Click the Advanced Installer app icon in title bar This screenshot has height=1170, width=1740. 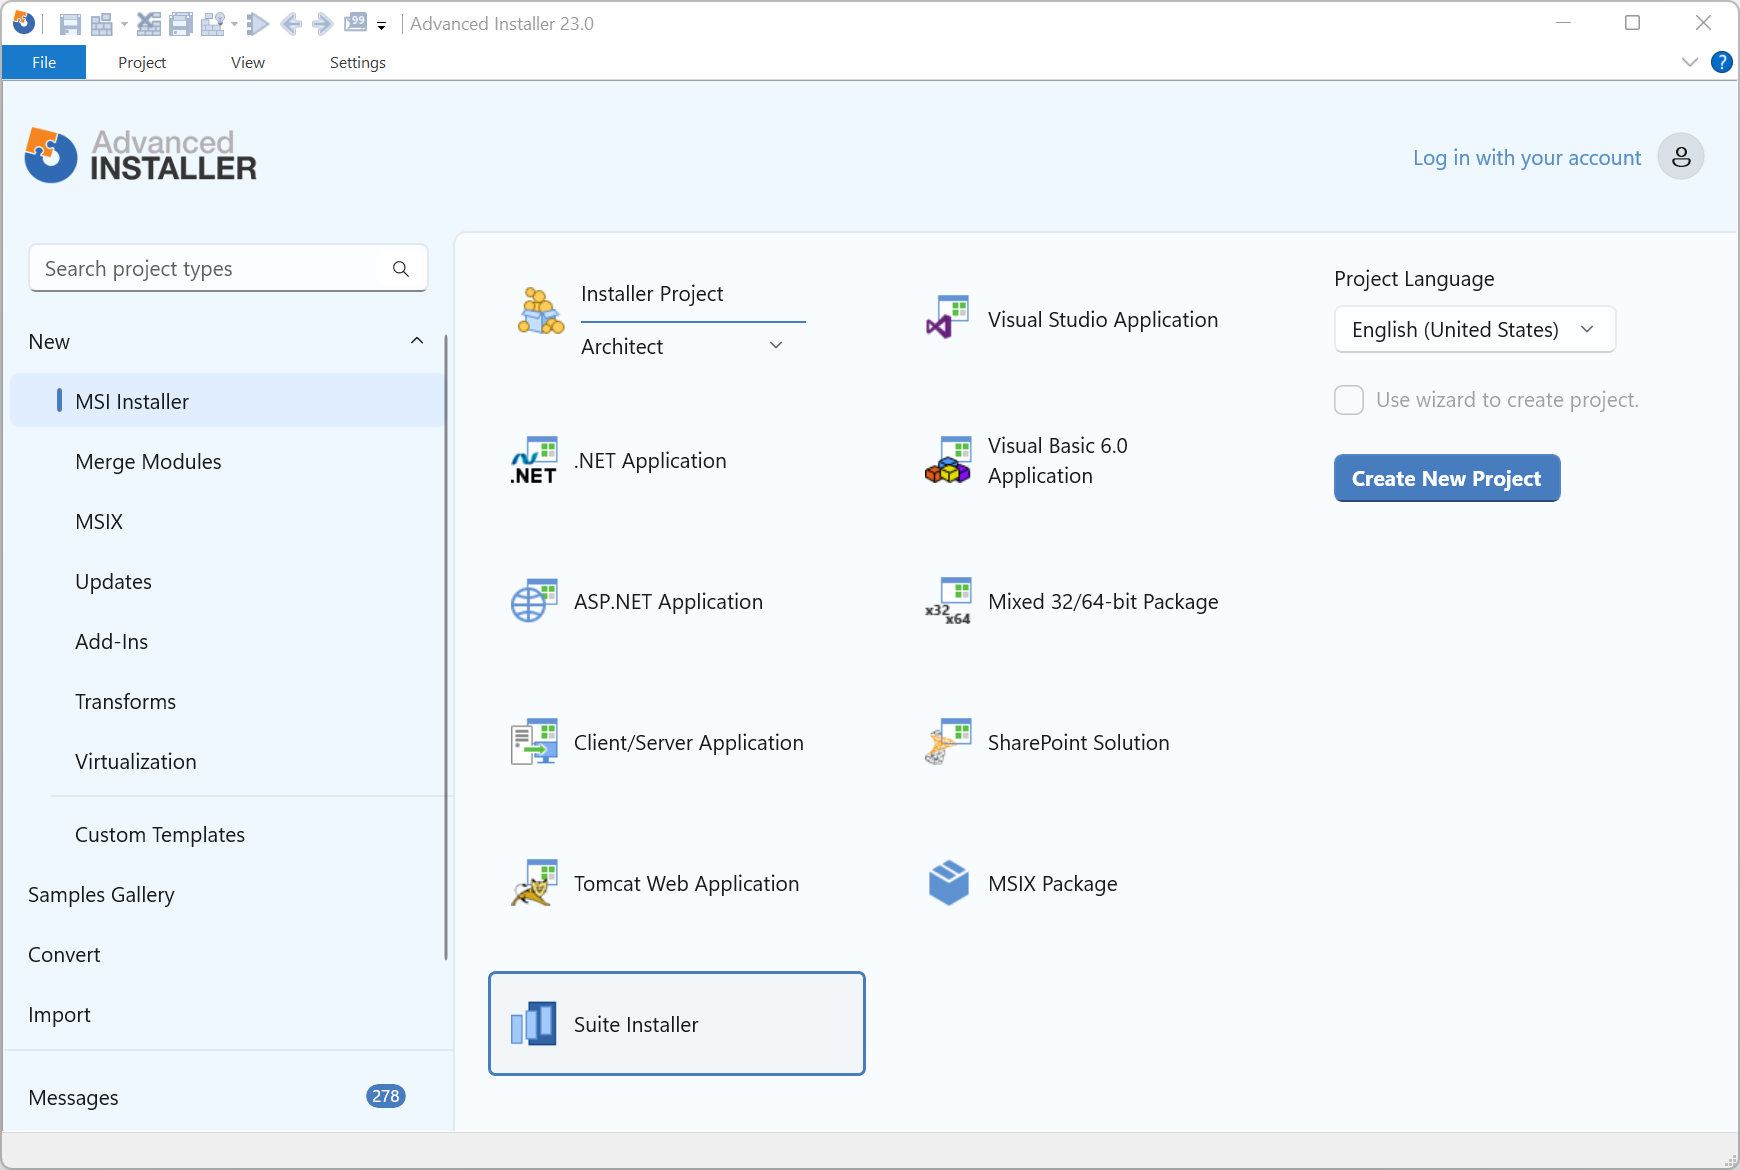tap(24, 22)
